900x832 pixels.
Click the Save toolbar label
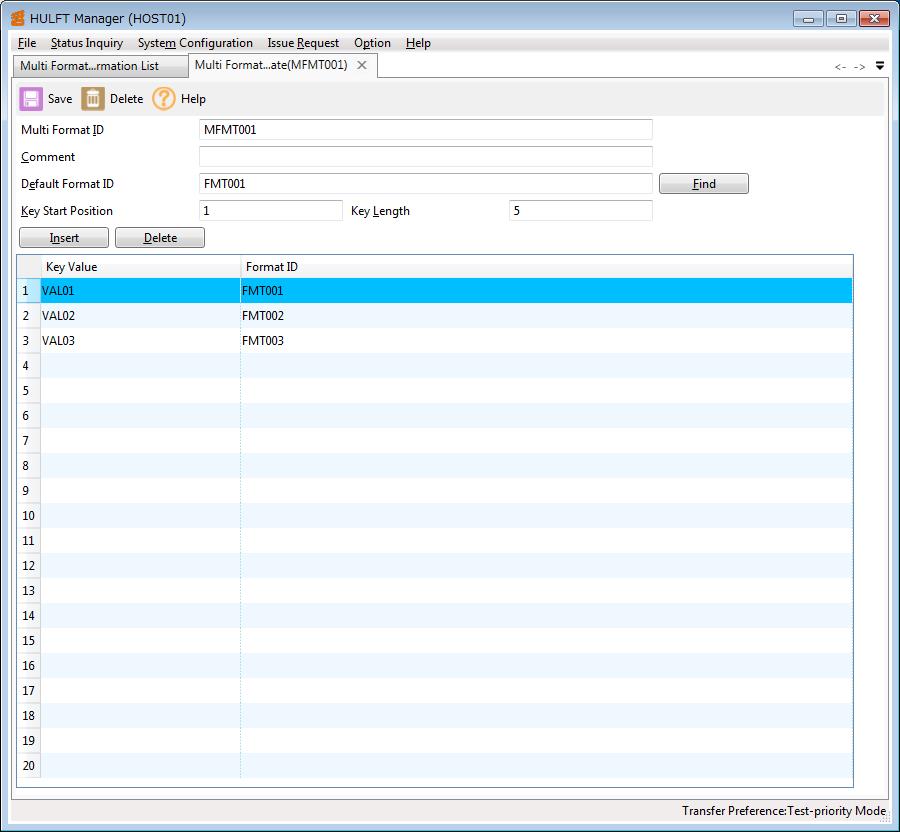[60, 99]
